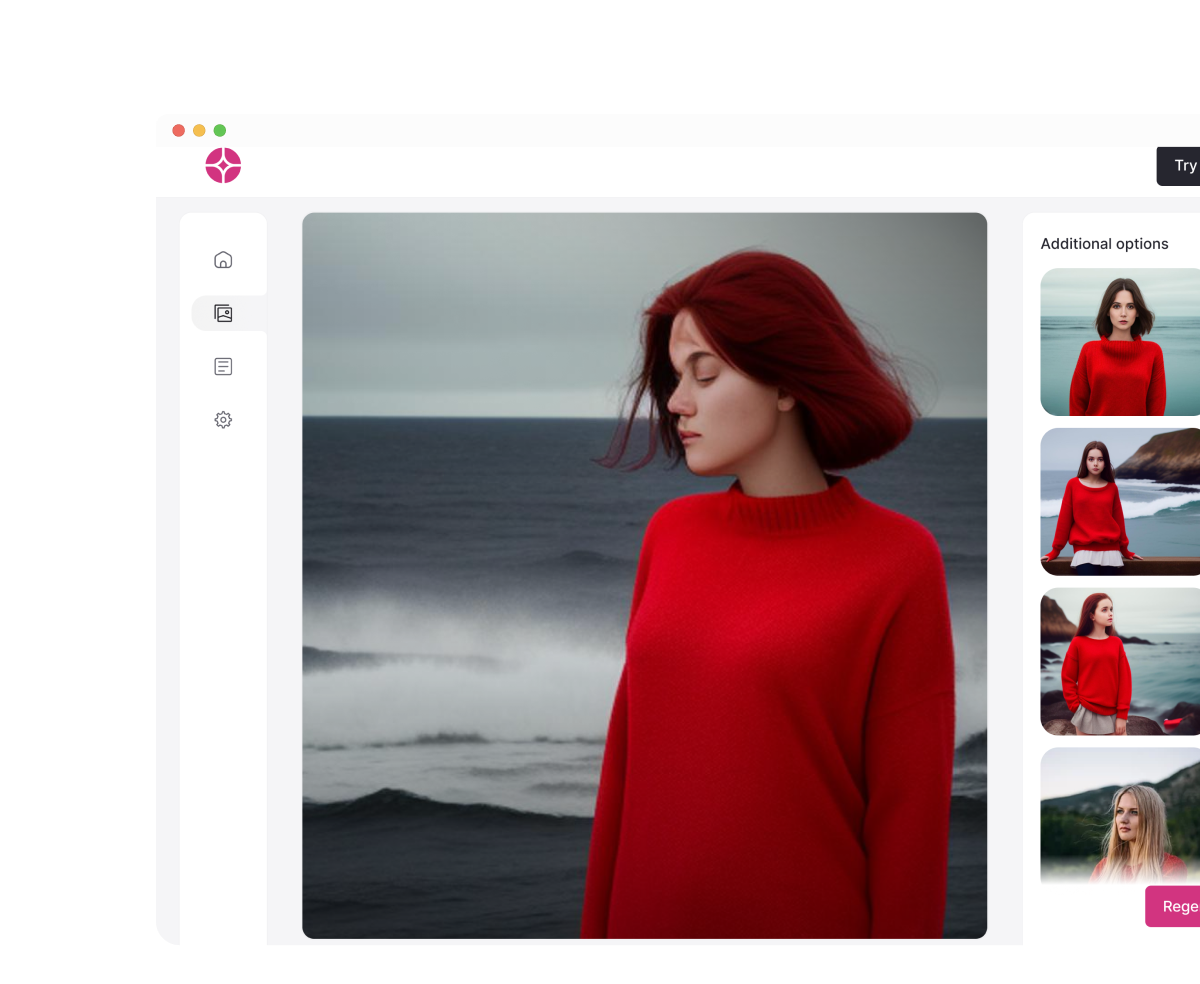
Task: Select the image gallery sidebar icon
Action: coord(223,313)
